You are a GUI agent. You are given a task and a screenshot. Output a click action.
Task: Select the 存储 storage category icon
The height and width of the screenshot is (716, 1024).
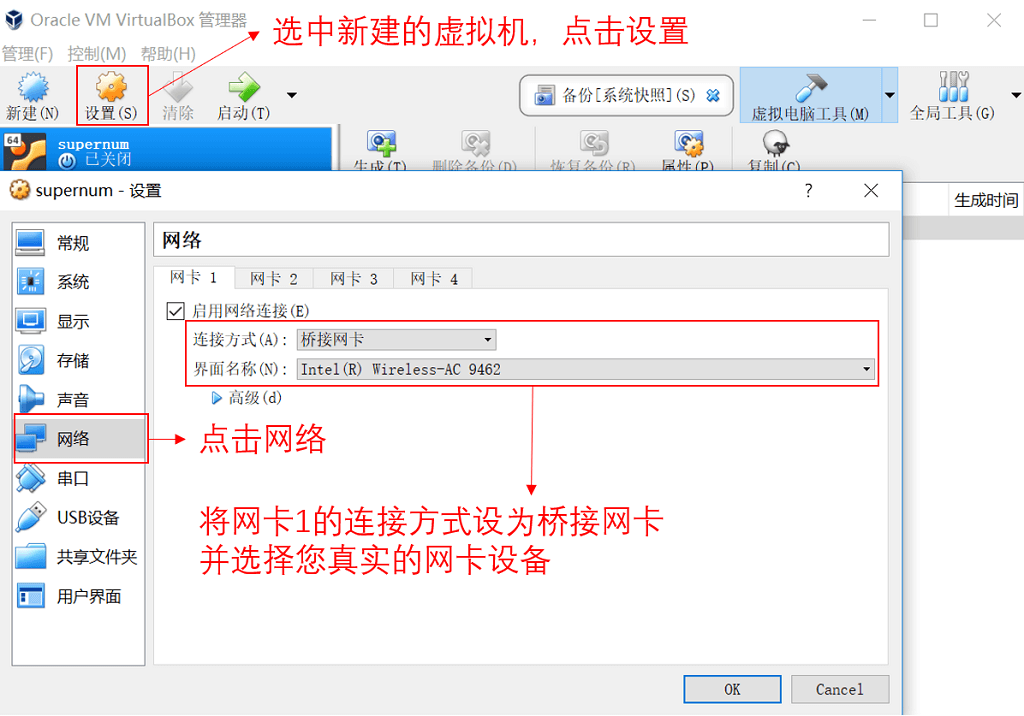[31, 360]
